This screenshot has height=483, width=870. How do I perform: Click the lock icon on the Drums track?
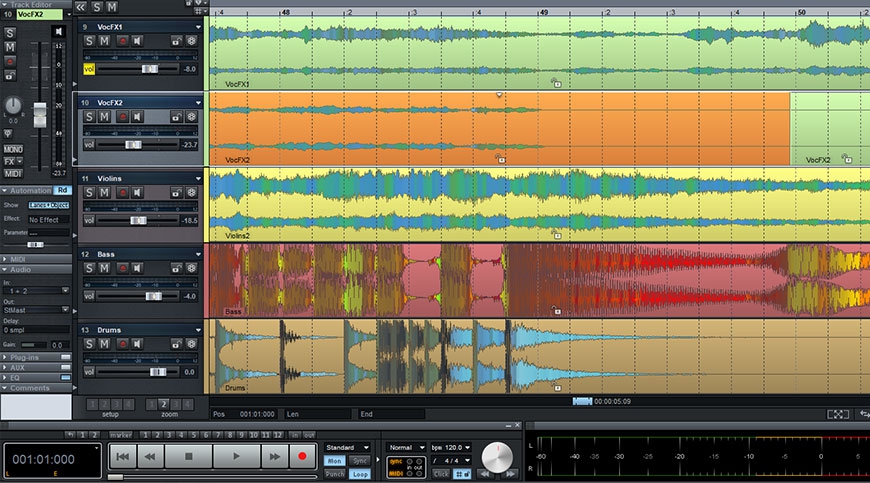point(176,344)
